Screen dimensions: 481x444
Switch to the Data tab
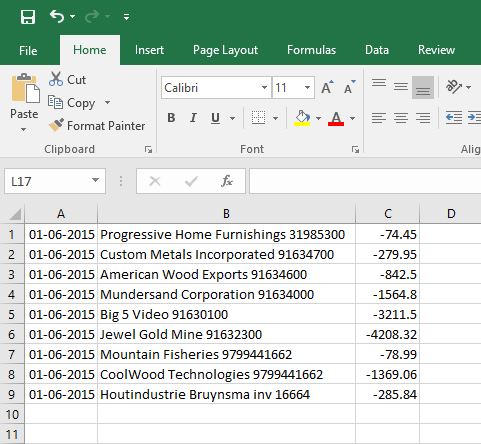pos(377,50)
